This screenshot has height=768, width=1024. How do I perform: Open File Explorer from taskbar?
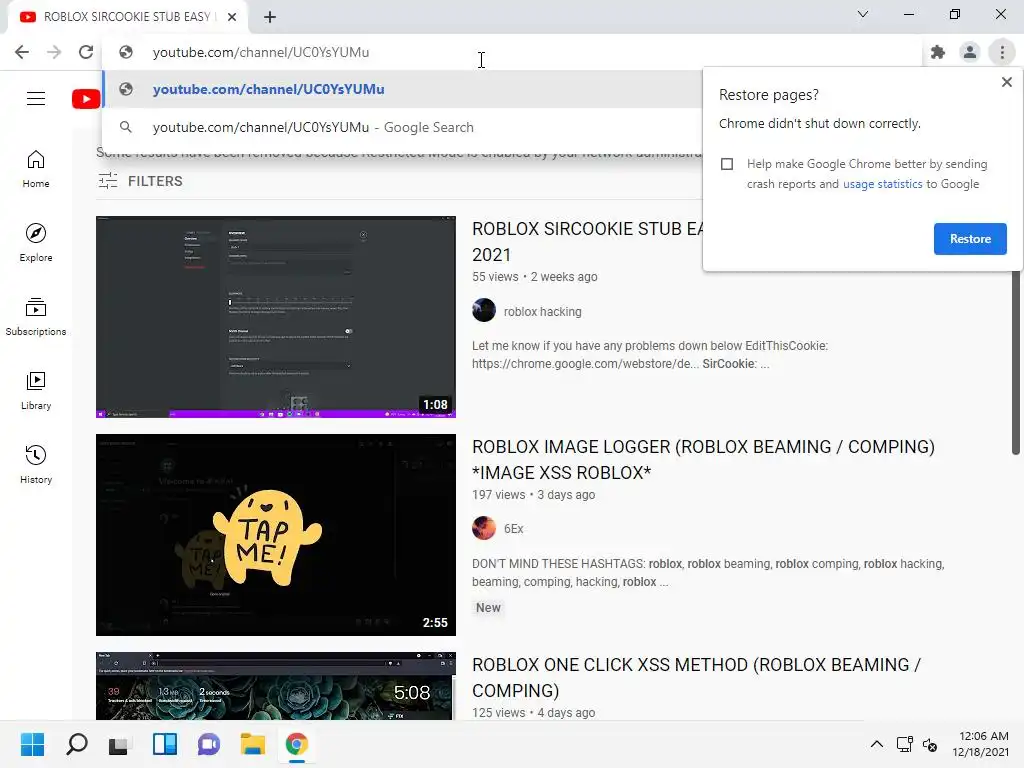253,744
